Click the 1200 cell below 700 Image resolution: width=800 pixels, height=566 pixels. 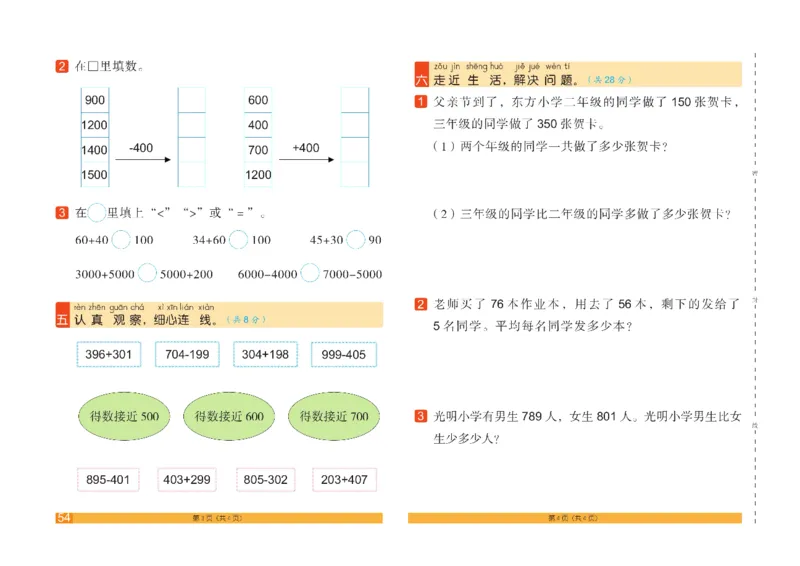tap(258, 175)
